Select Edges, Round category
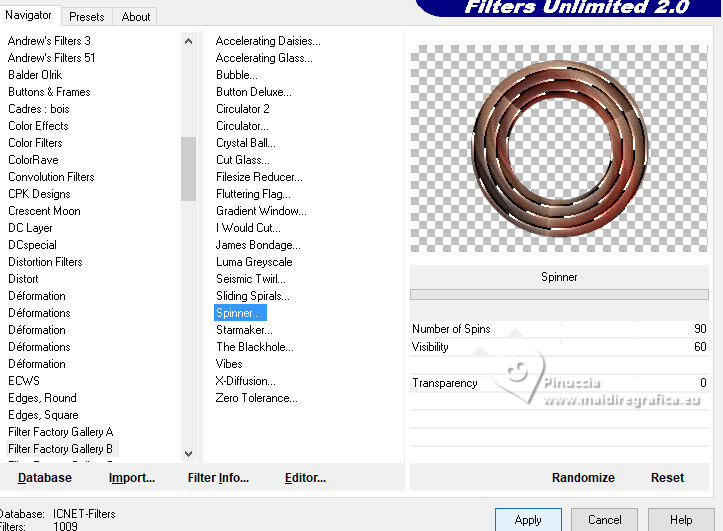Screen dimensions: 723x531 pyautogui.click(x=42, y=398)
